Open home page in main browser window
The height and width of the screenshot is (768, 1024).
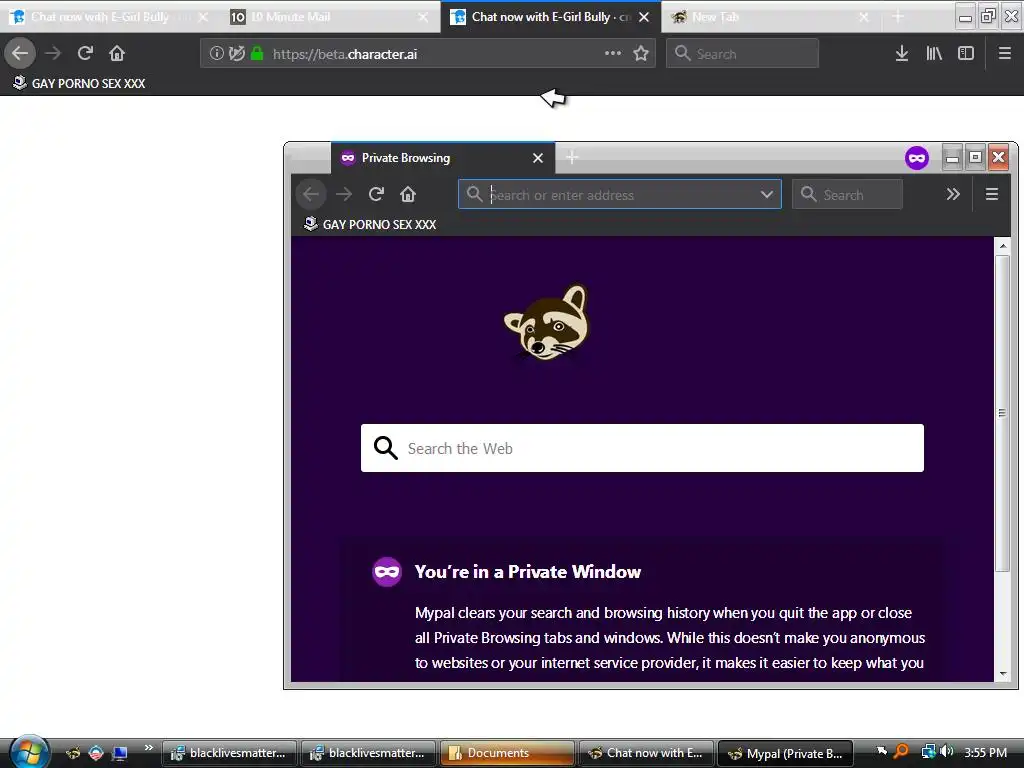click(x=117, y=53)
